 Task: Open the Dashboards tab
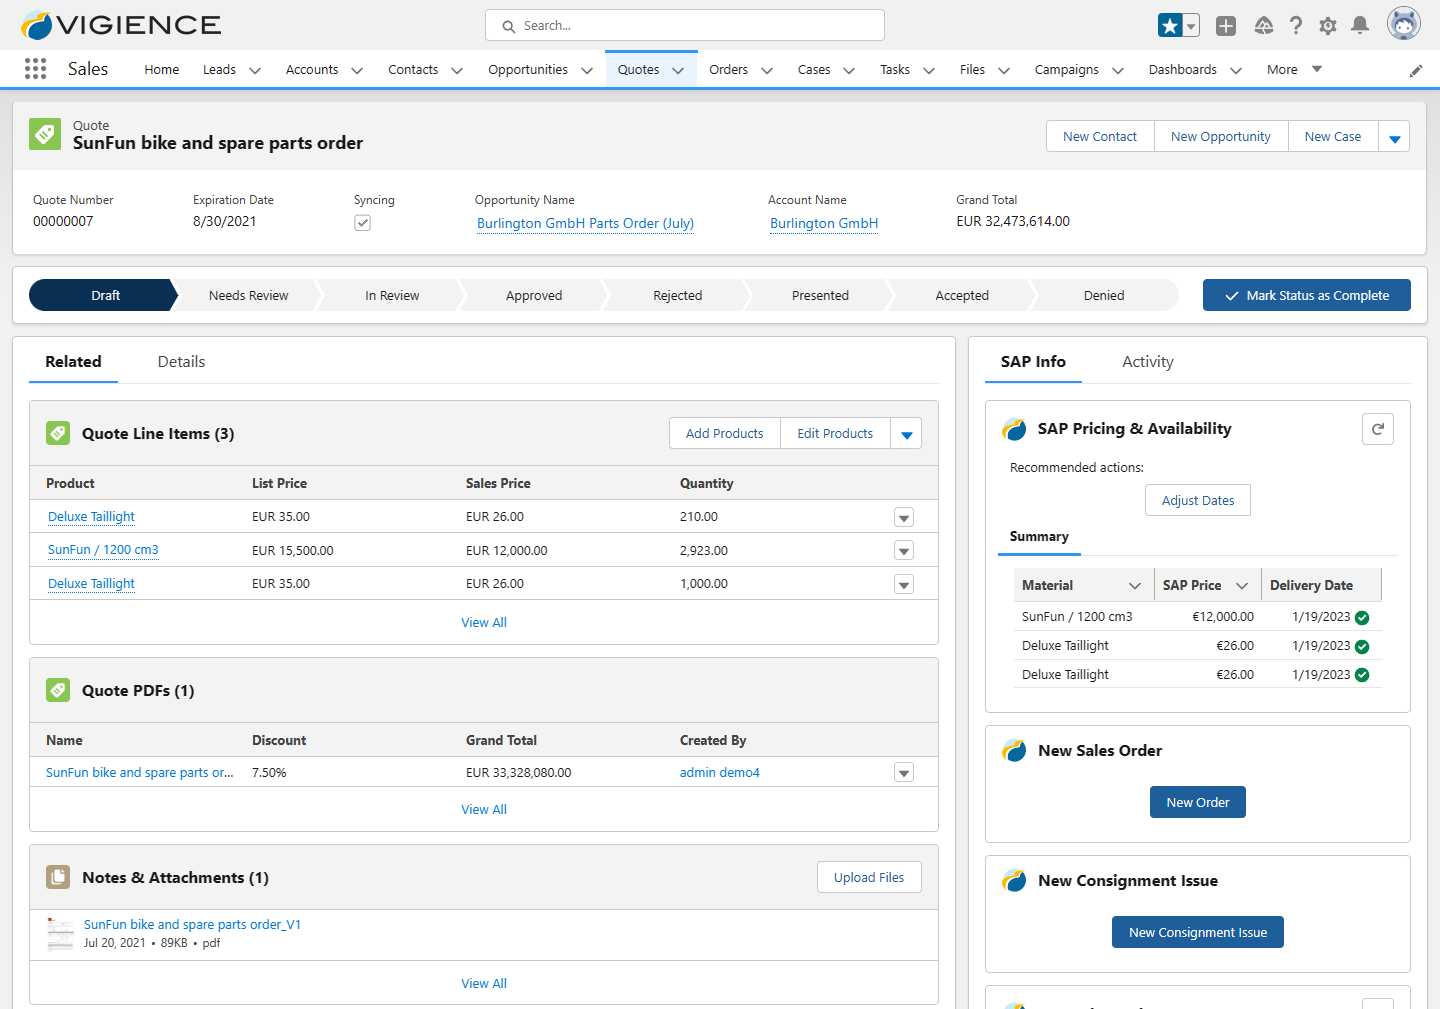1182,70
